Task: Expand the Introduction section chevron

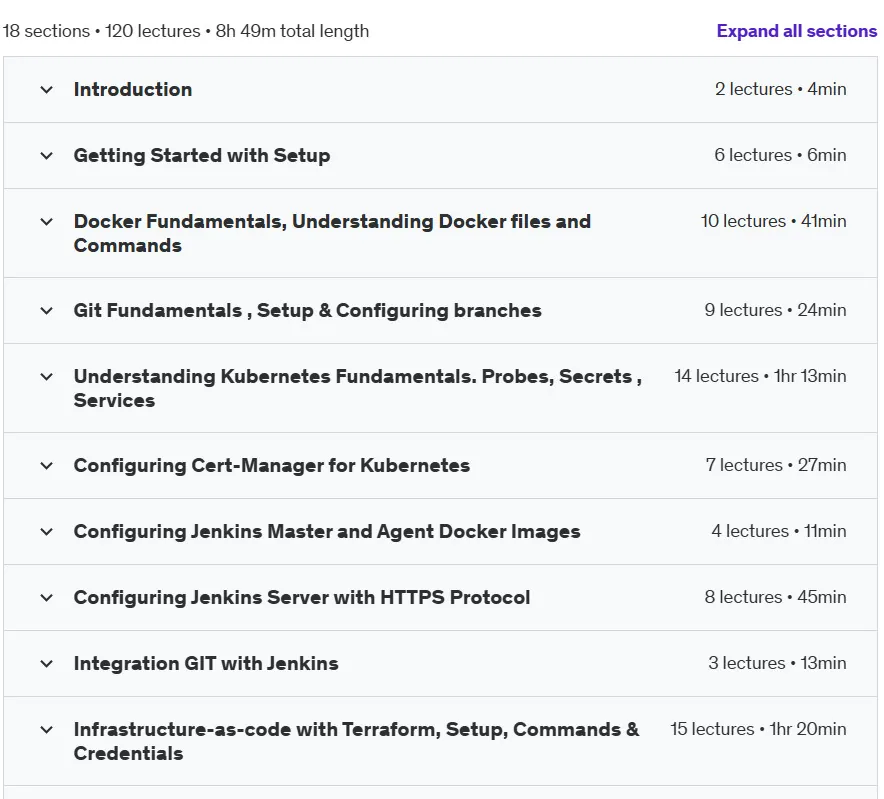Action: click(47, 90)
